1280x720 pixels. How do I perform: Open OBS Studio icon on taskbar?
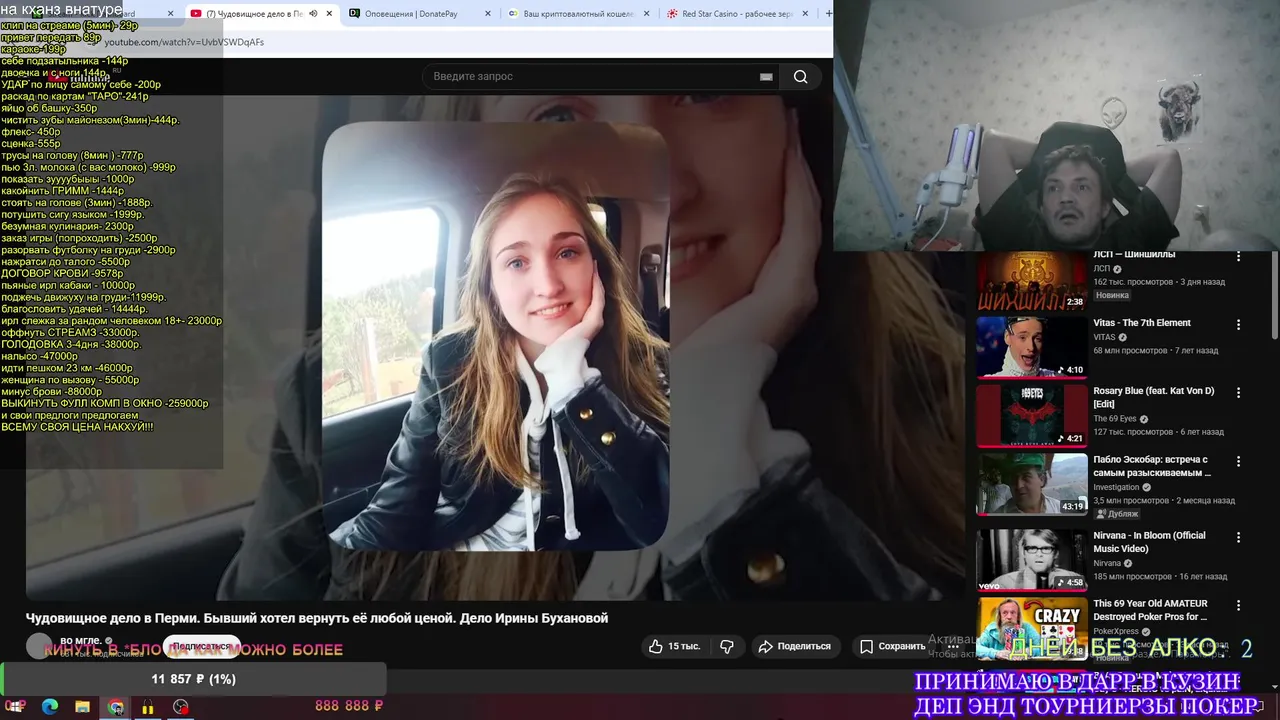(x=181, y=707)
